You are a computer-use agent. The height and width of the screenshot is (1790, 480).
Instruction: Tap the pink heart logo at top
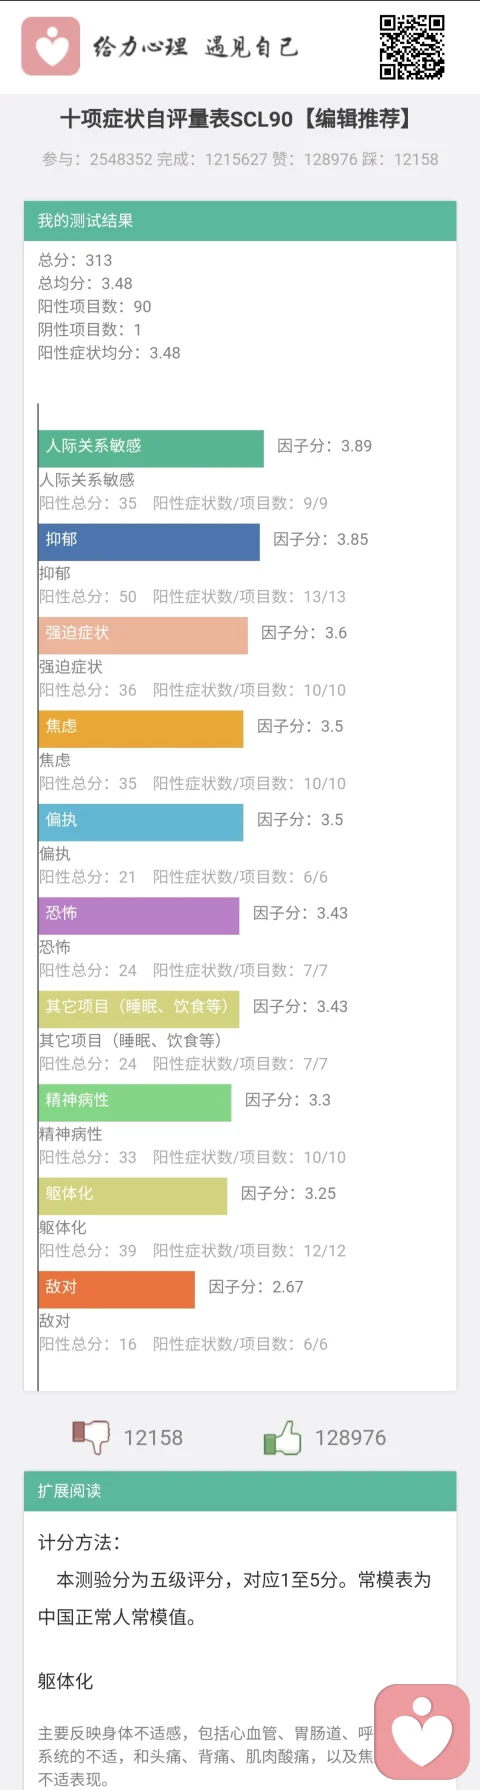[x=50, y=46]
